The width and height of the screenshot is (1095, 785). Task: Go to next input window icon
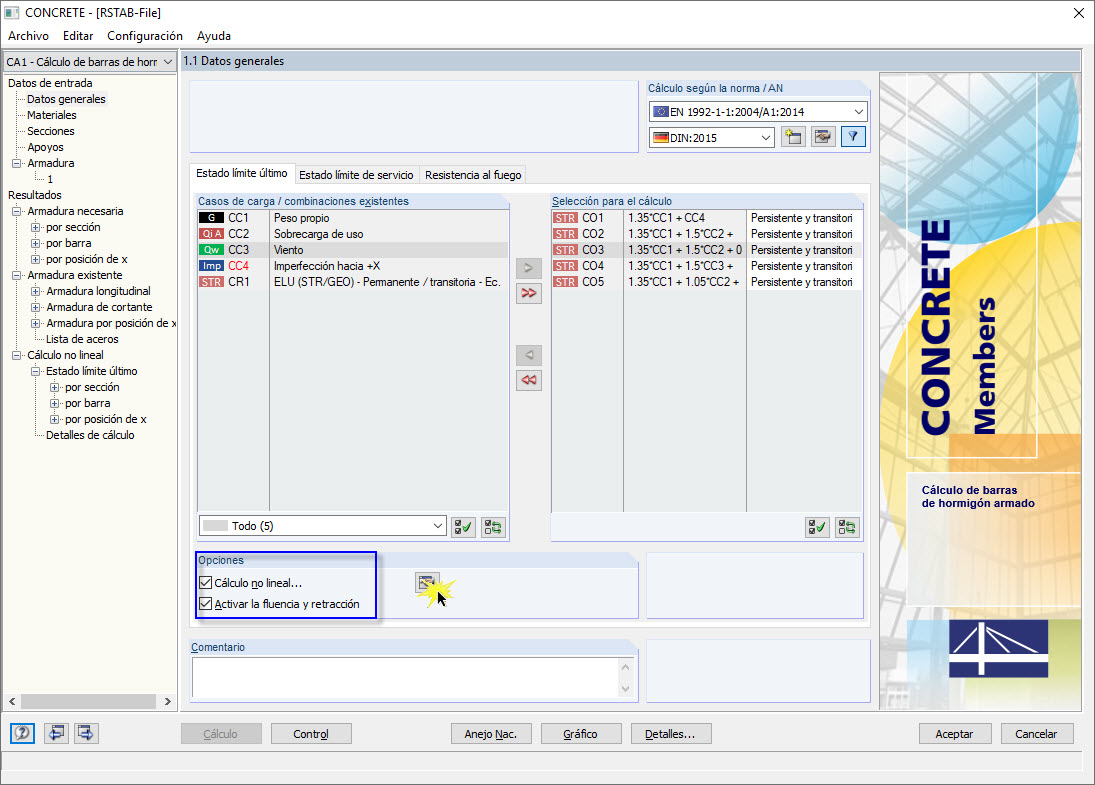pos(86,733)
